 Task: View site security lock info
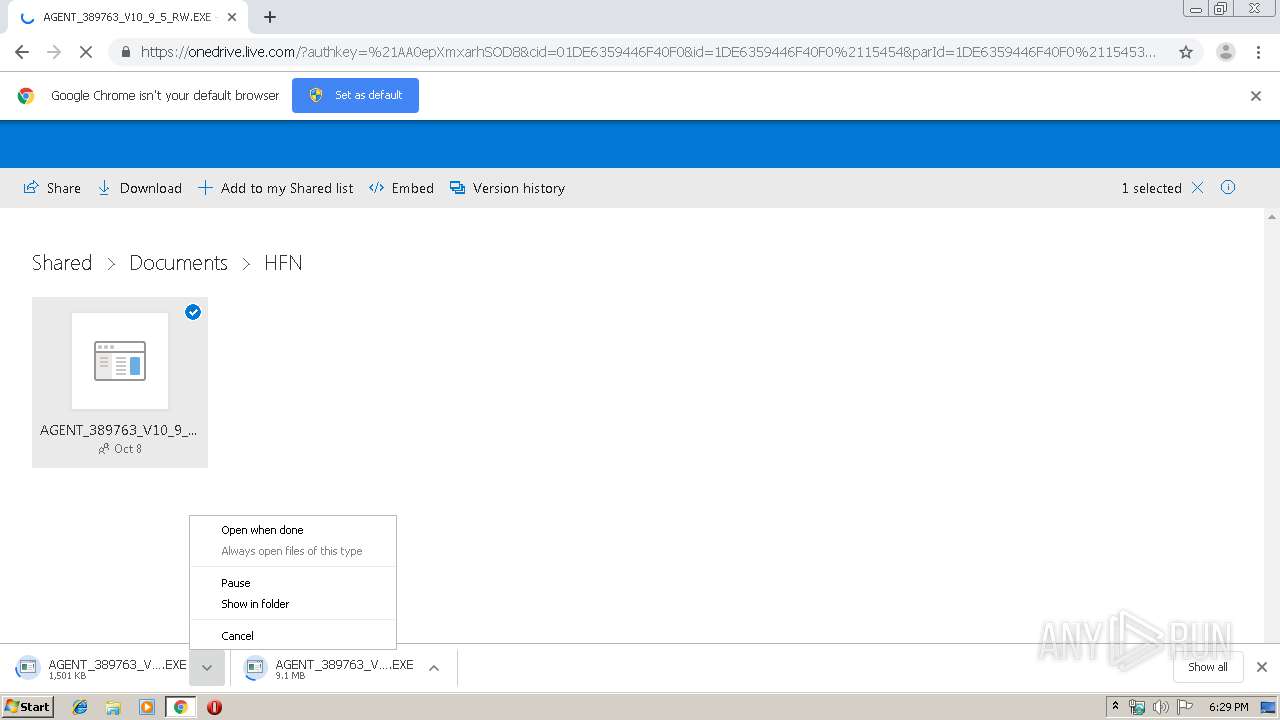coord(125,52)
